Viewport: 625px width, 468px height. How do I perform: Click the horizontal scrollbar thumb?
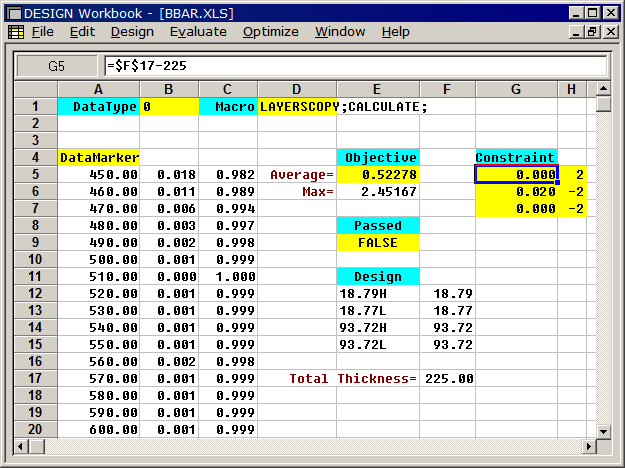click(37, 446)
